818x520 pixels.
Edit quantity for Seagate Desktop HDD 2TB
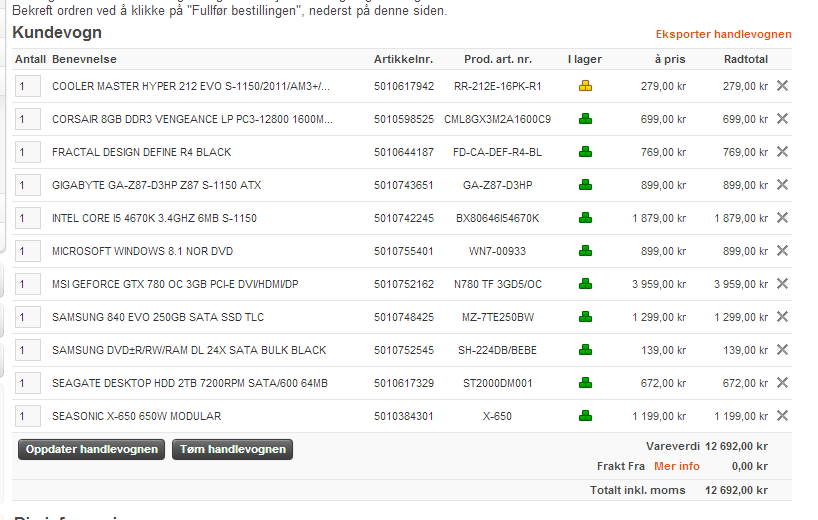[28, 383]
